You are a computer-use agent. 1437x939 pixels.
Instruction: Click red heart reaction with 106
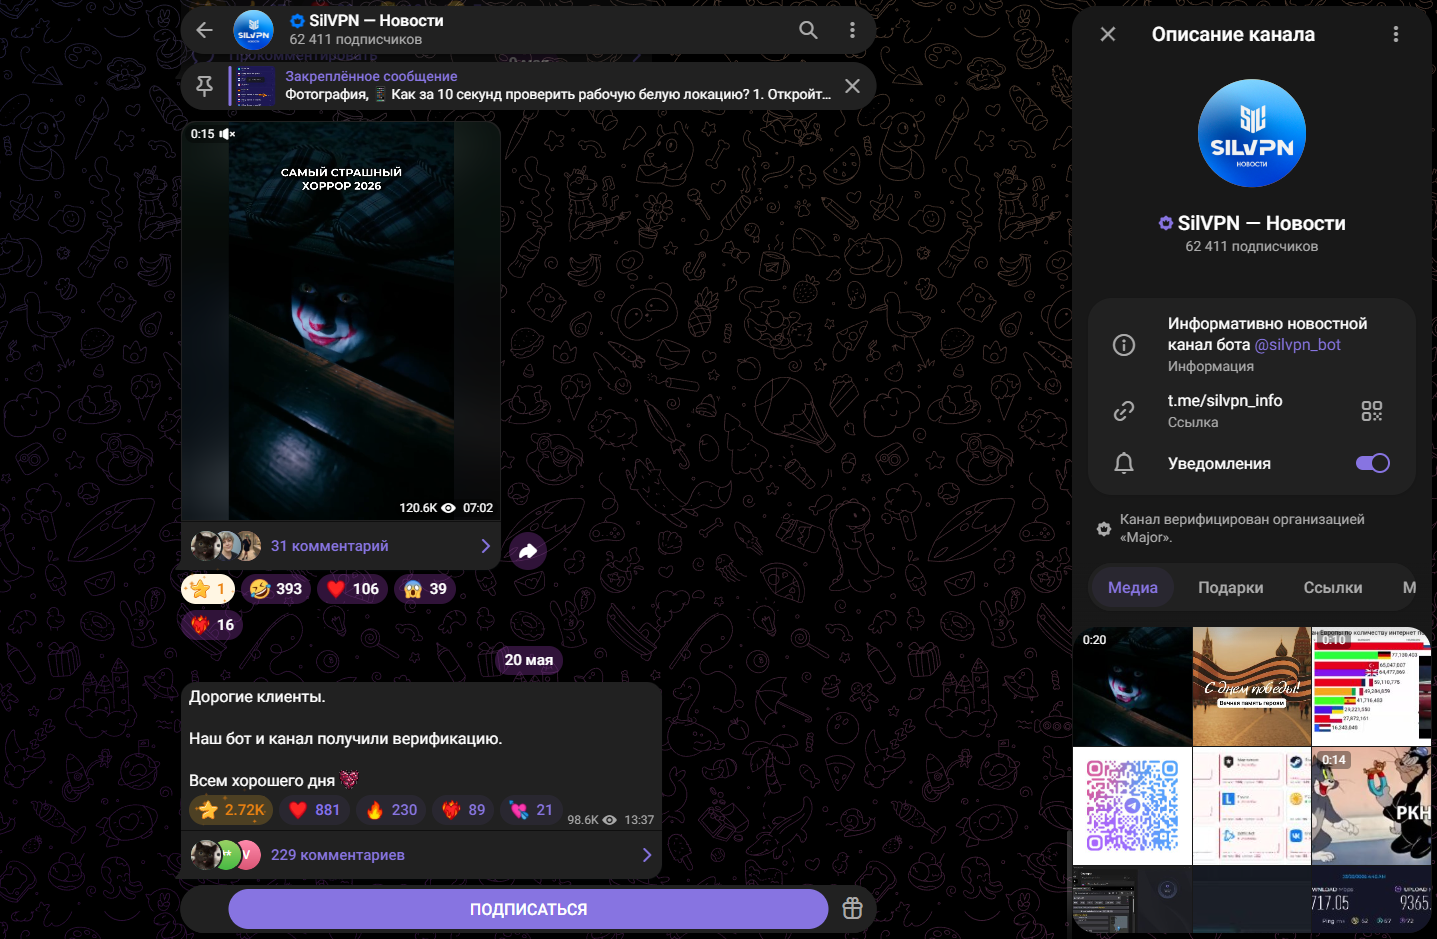click(x=353, y=589)
